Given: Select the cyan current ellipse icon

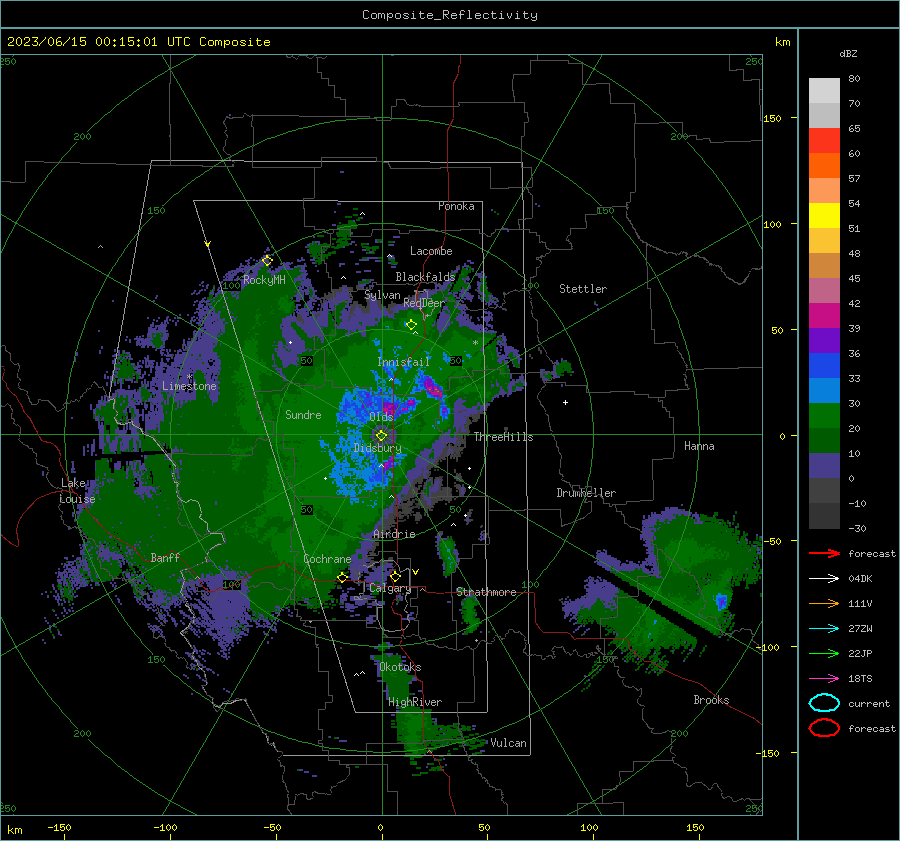Looking at the screenshot, I should [824, 703].
